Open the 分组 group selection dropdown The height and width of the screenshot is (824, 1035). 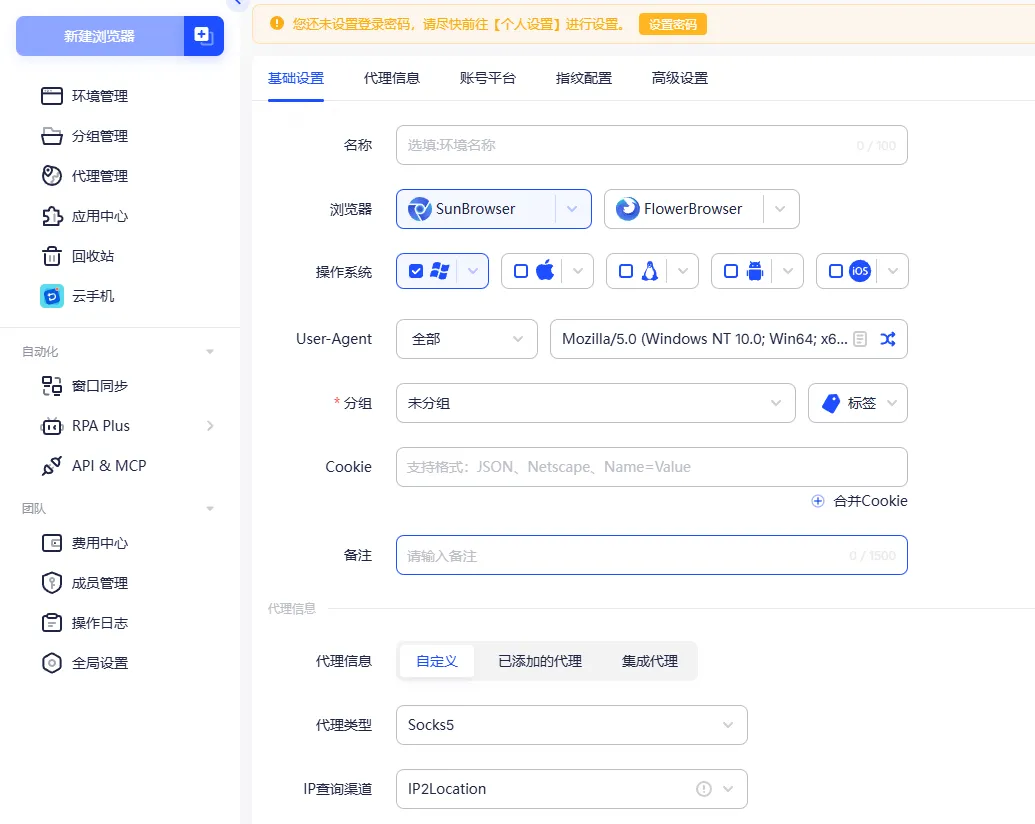tap(595, 402)
